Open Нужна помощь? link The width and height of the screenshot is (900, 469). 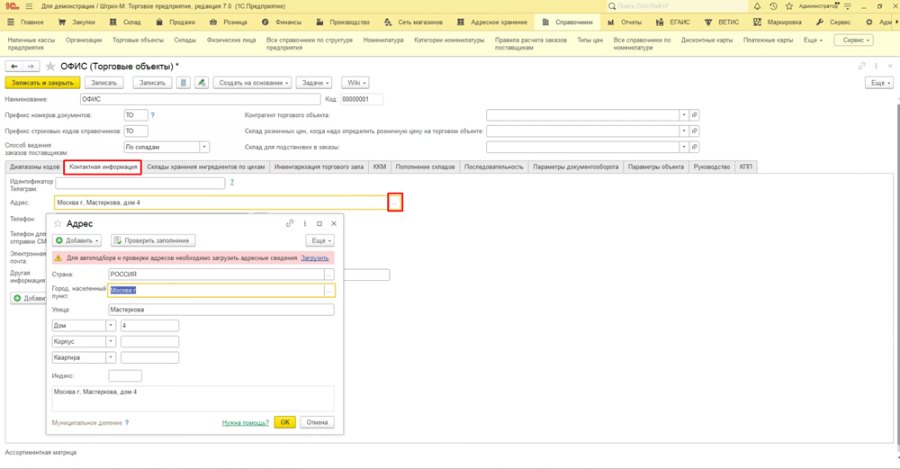click(x=245, y=423)
